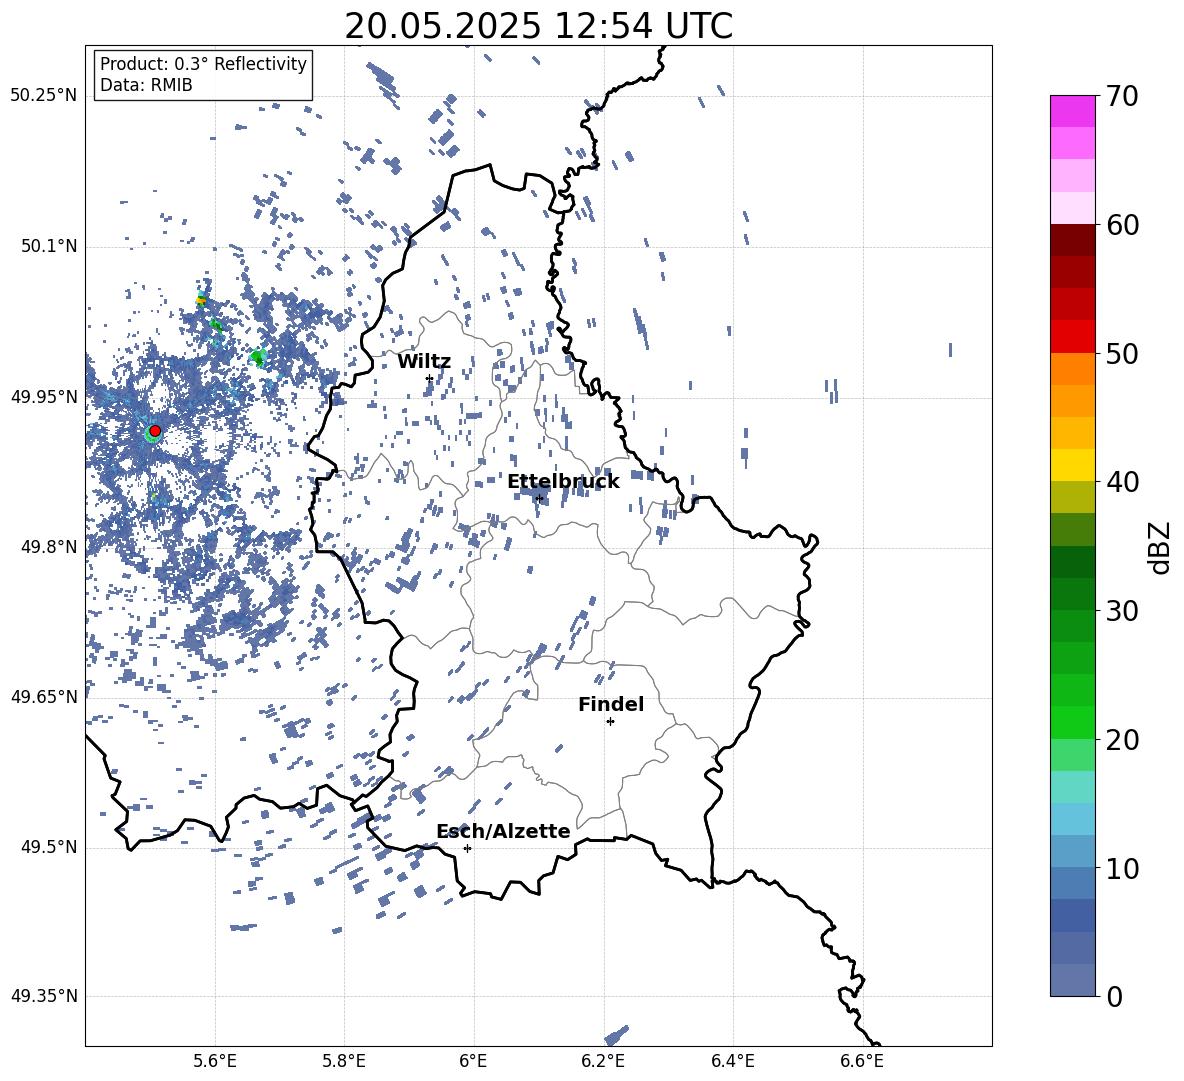
Task: Click the Findel station cross marker
Action: point(610,722)
